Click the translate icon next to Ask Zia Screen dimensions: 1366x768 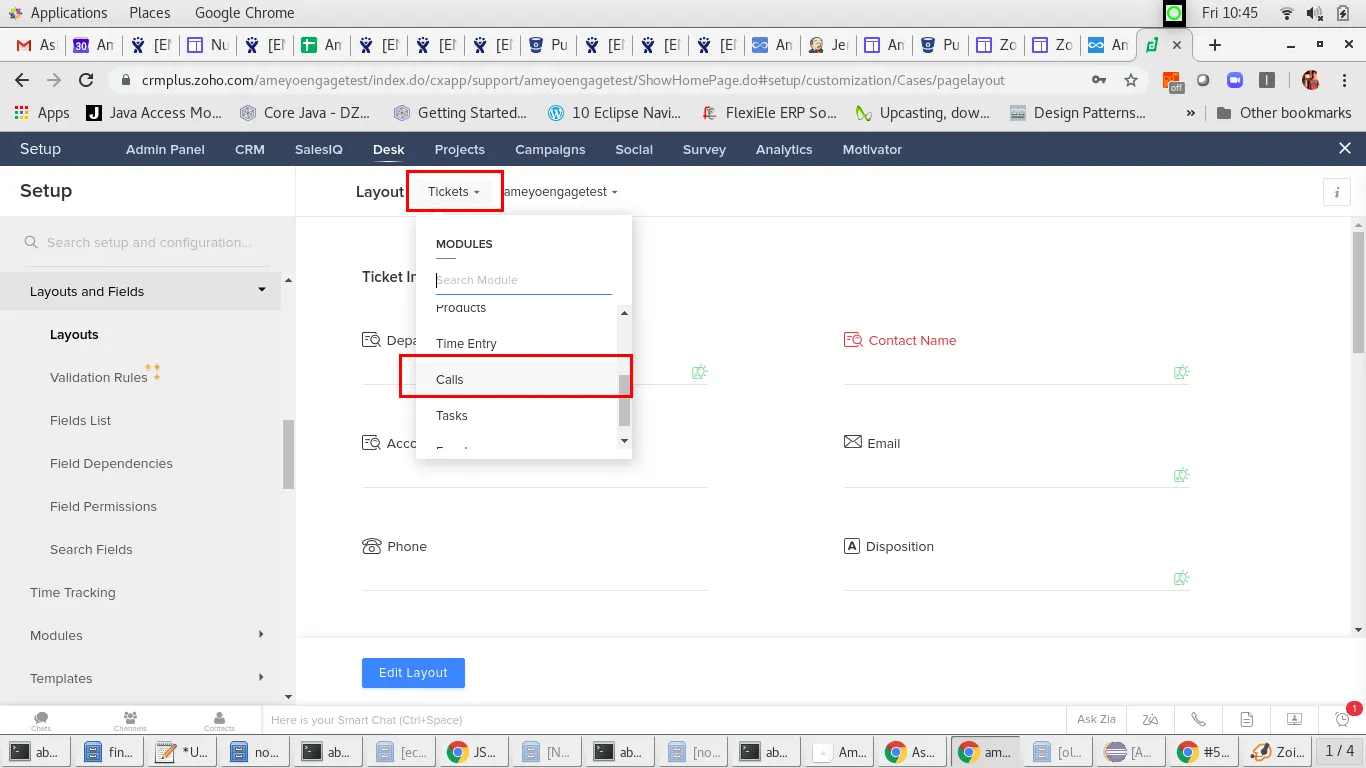pyautogui.click(x=1150, y=719)
